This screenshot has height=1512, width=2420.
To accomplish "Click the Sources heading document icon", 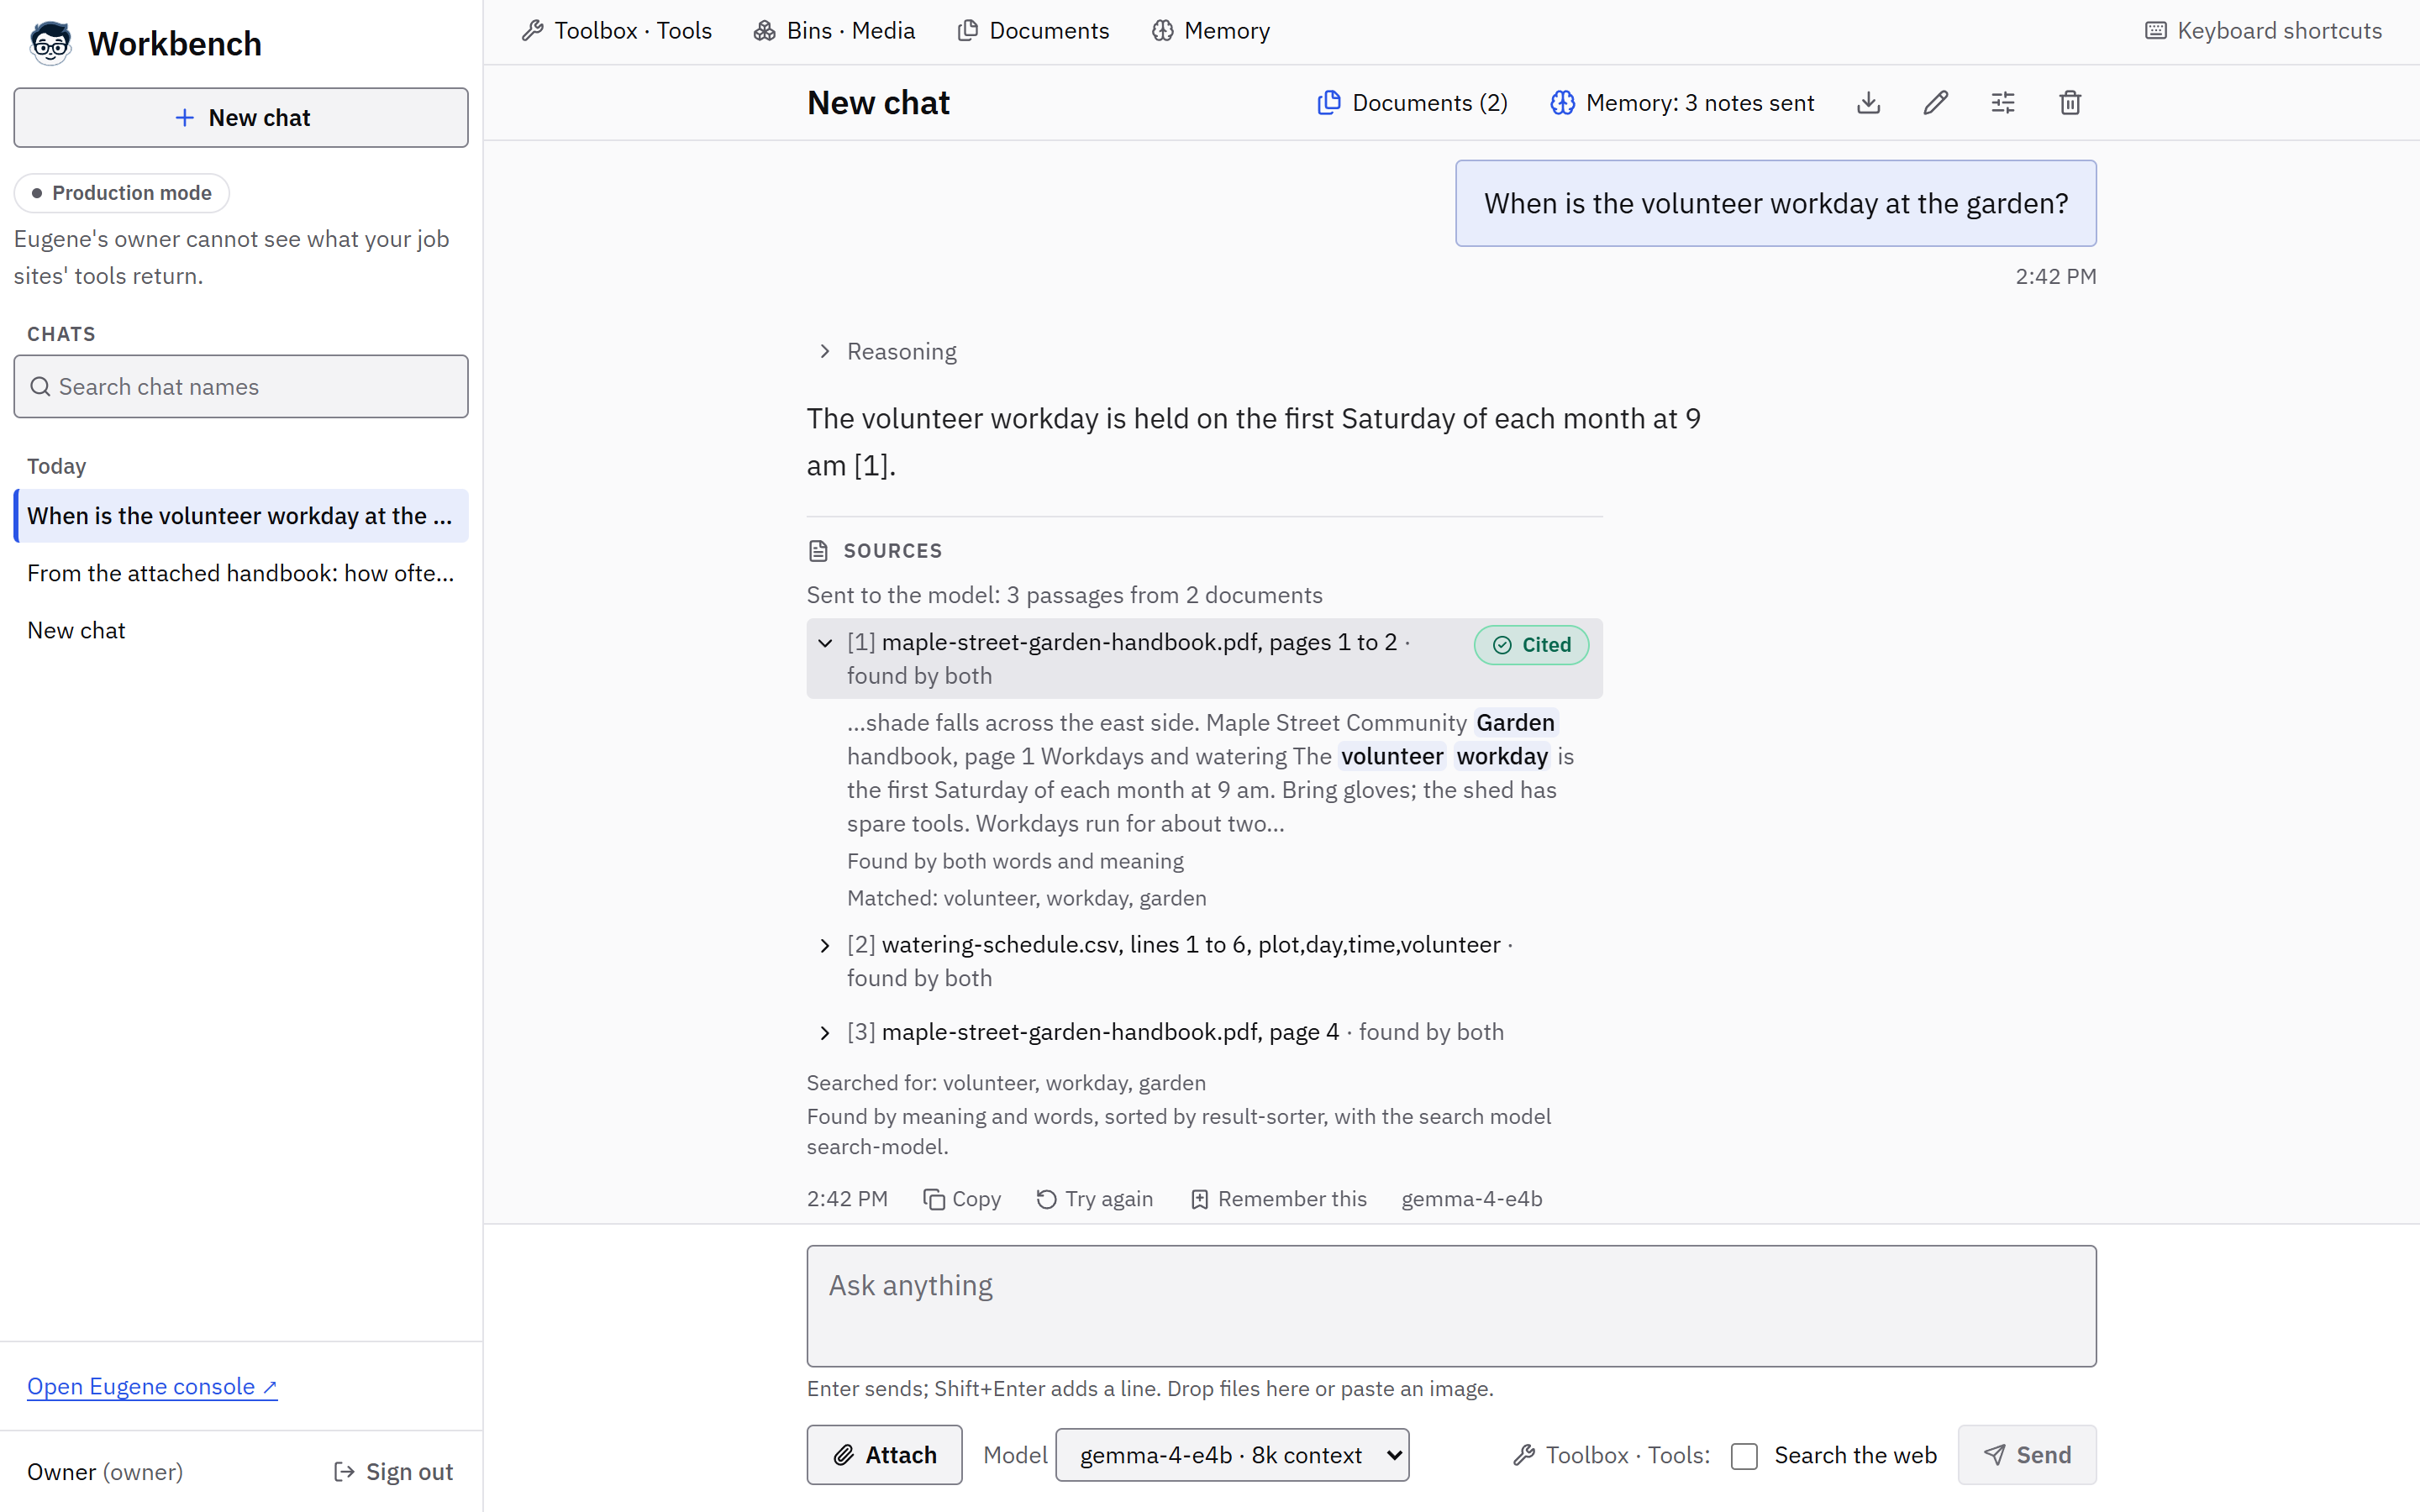I will pyautogui.click(x=818, y=551).
